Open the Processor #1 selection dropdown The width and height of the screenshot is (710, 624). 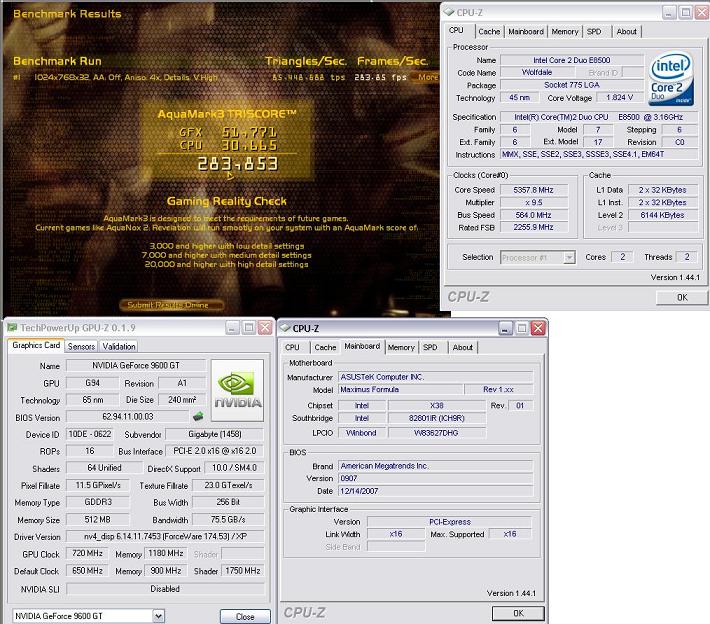click(x=569, y=258)
